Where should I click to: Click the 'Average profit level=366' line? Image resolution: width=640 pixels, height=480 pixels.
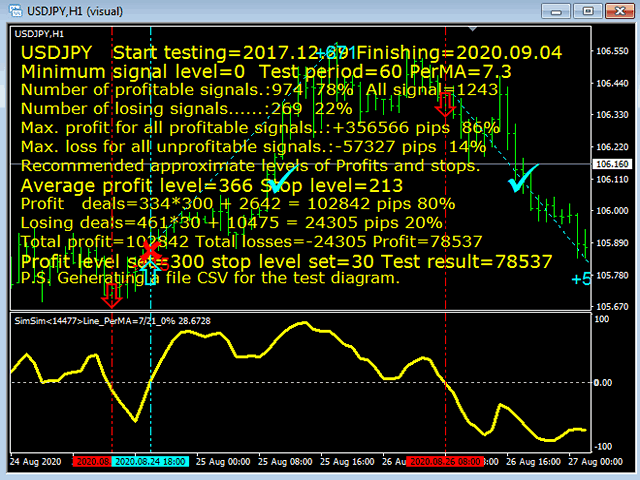coord(211,186)
